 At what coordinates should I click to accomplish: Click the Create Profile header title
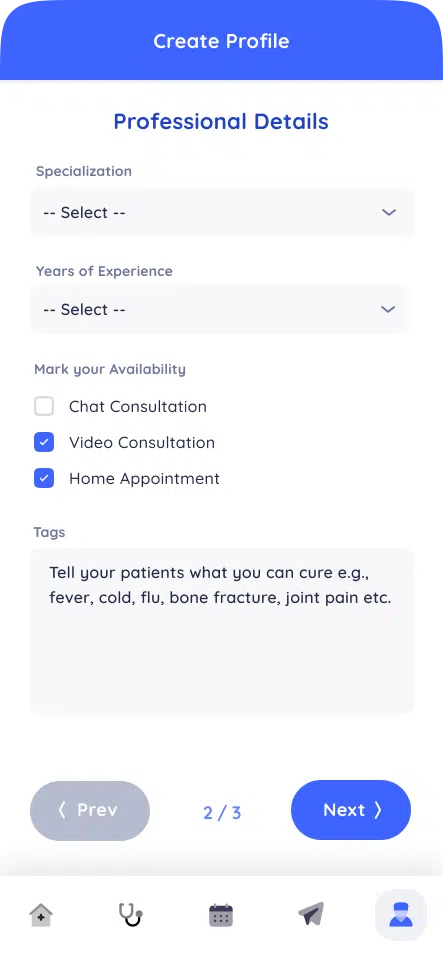coord(221,41)
